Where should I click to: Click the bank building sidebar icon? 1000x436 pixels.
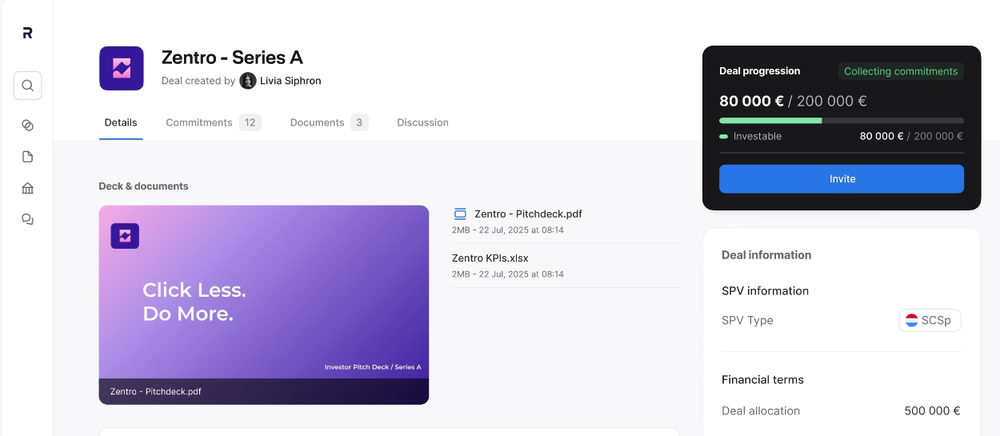click(27, 188)
